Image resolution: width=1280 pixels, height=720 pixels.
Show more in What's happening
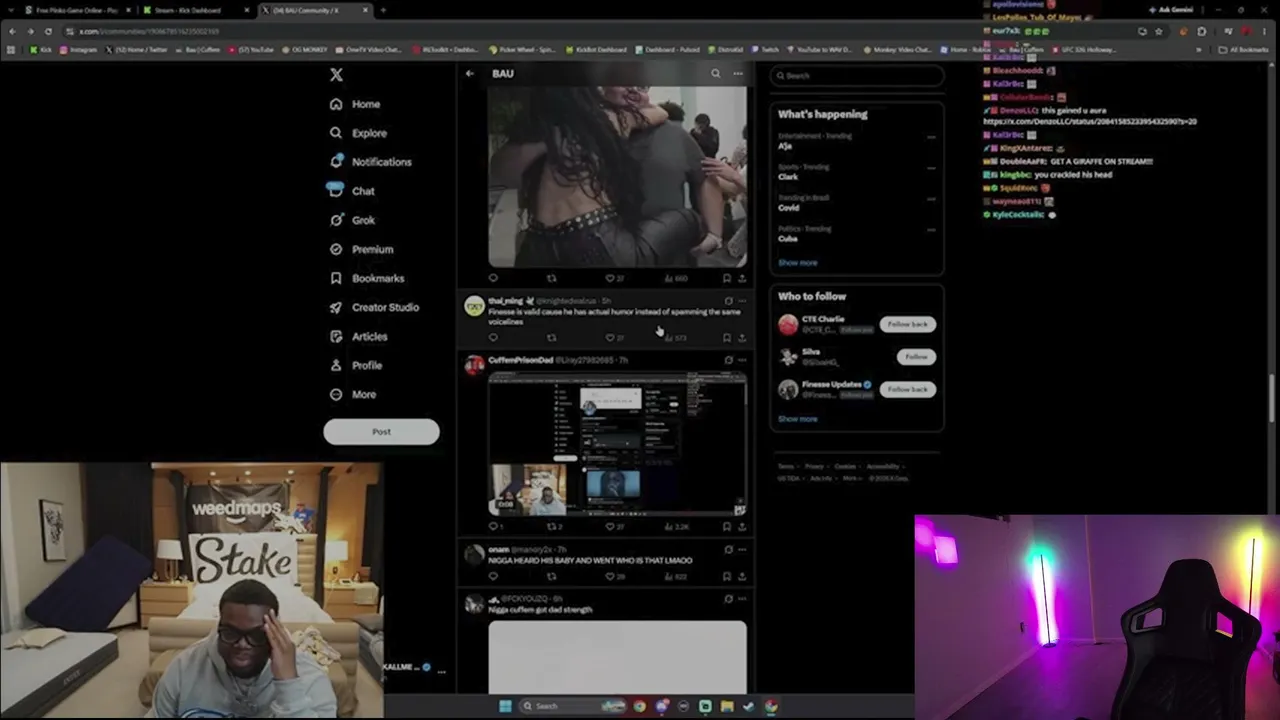[x=797, y=262]
